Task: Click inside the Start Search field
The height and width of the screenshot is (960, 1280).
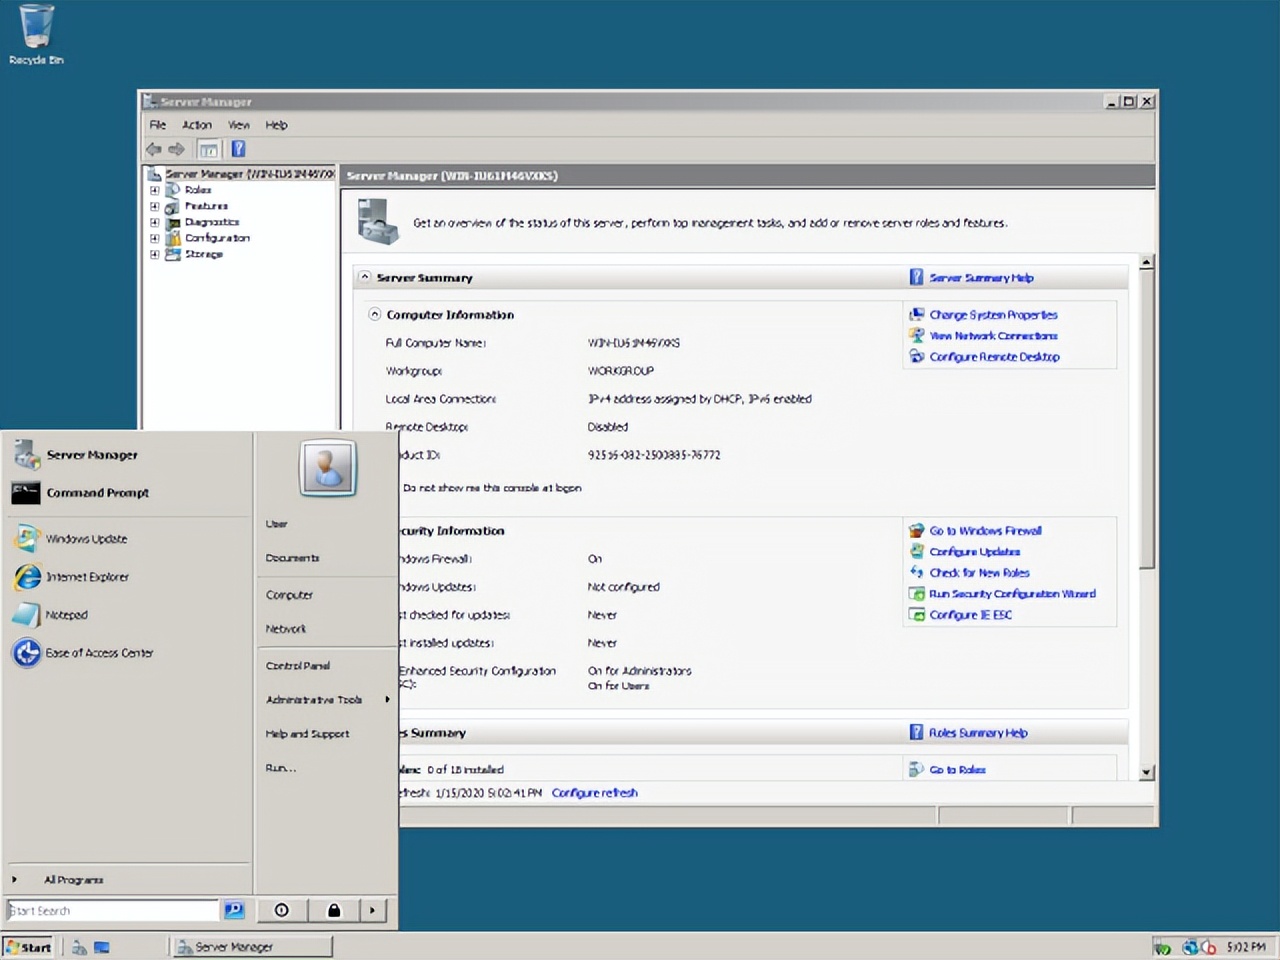Action: click(x=110, y=910)
